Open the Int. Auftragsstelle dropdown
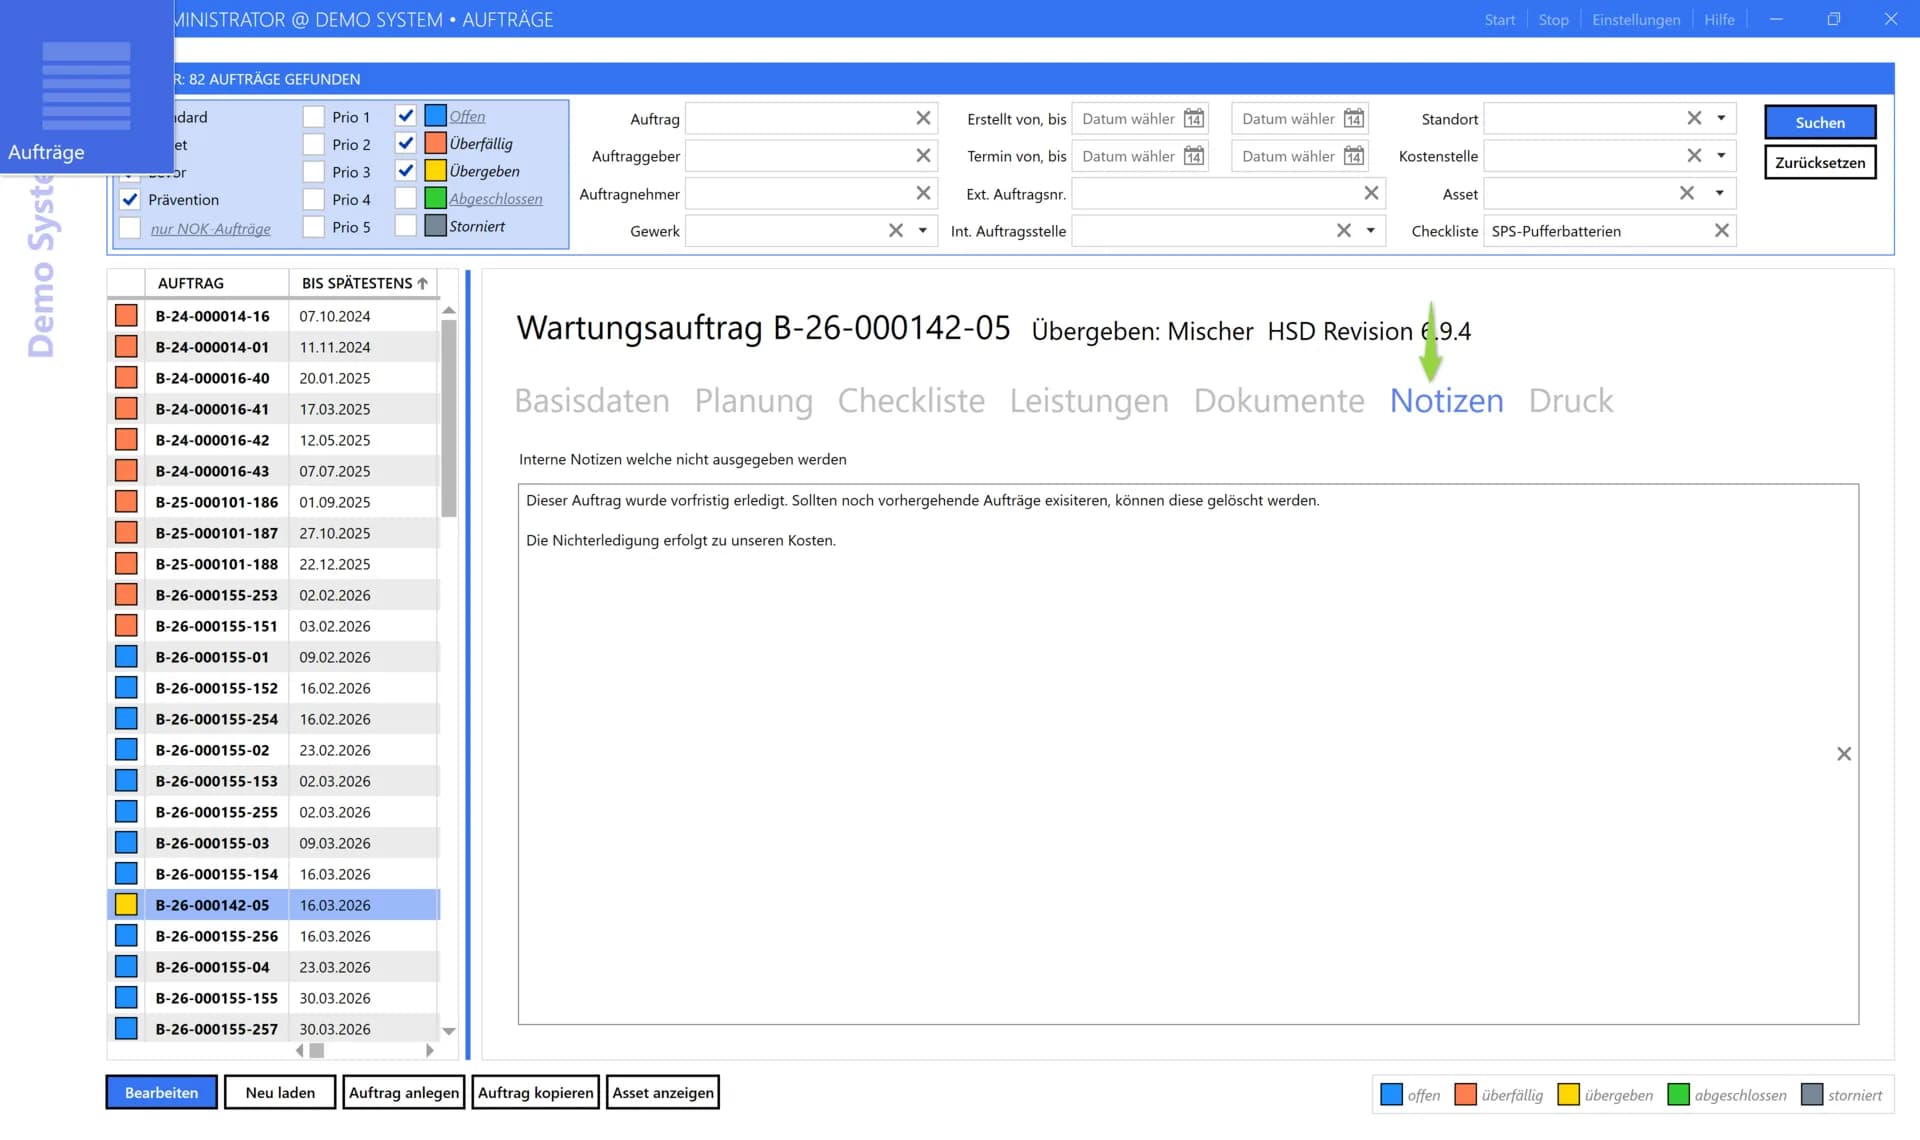This screenshot has height=1140, width=1920. point(1370,231)
